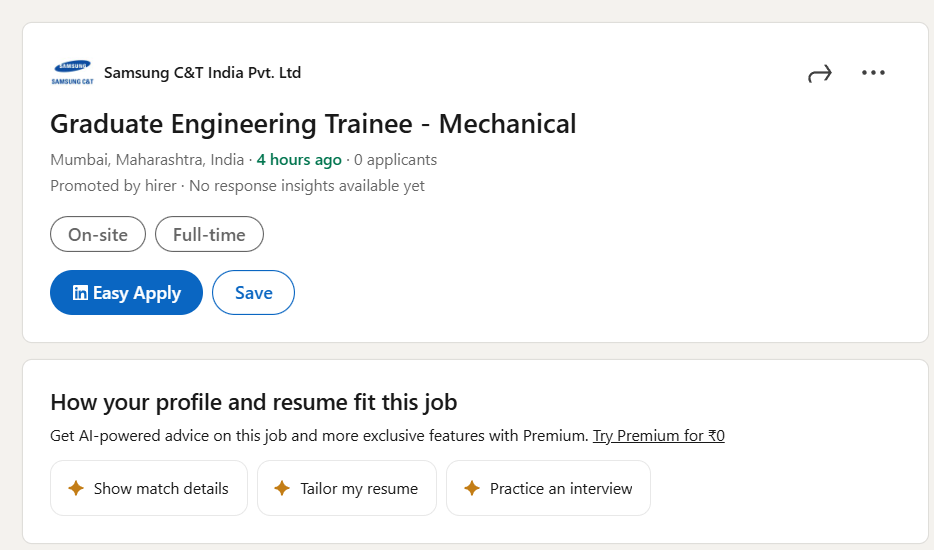
Task: Click the How your profile fits heading
Action: coord(253,403)
